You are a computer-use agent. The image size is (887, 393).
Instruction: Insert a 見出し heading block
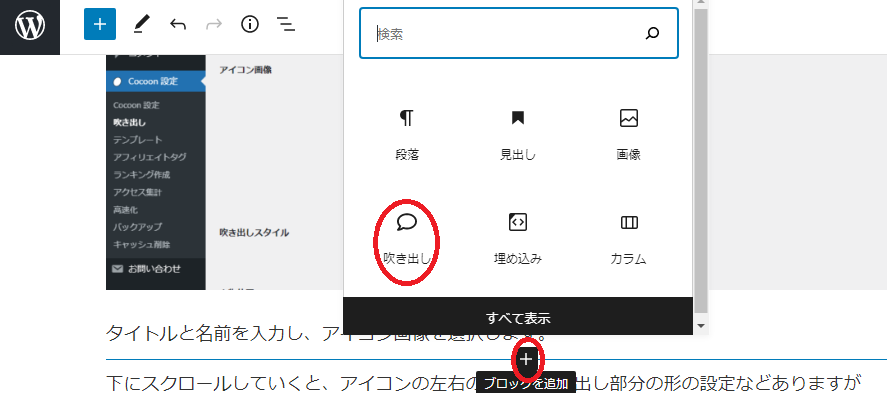pyautogui.click(x=518, y=135)
